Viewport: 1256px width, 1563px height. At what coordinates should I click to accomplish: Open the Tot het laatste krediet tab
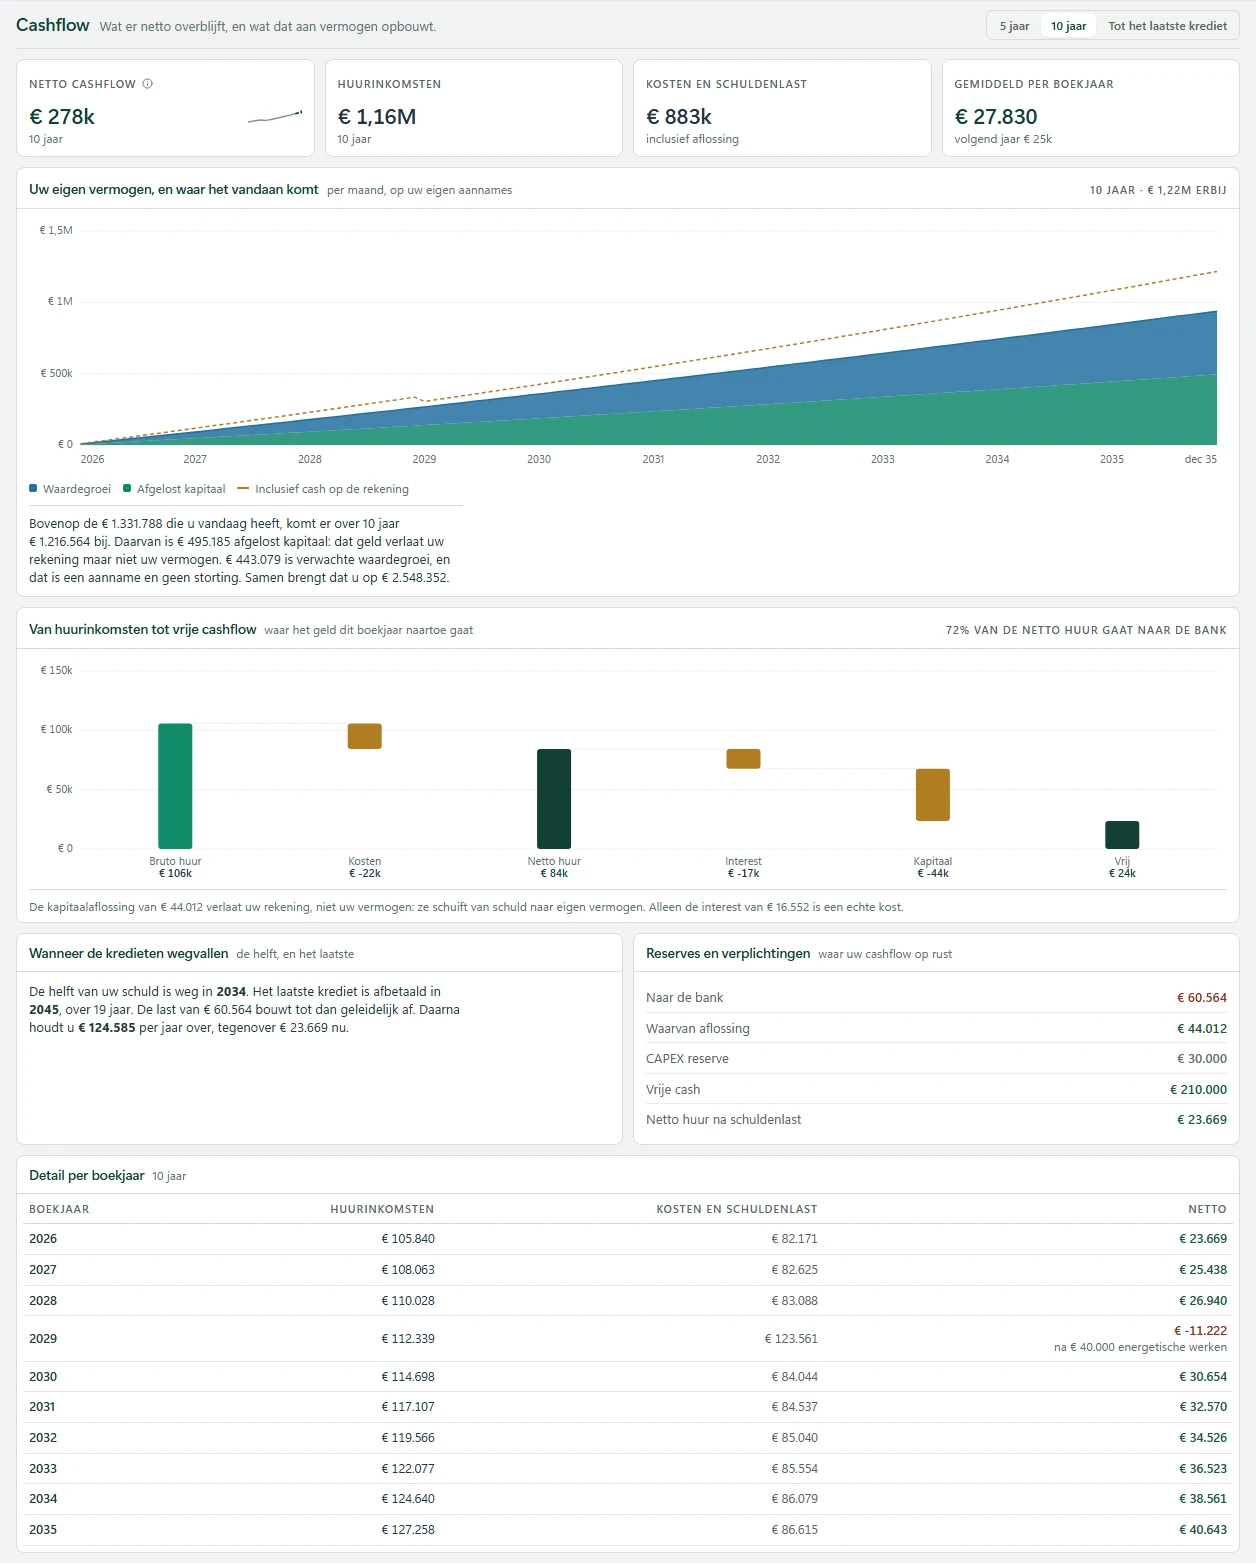click(1167, 26)
